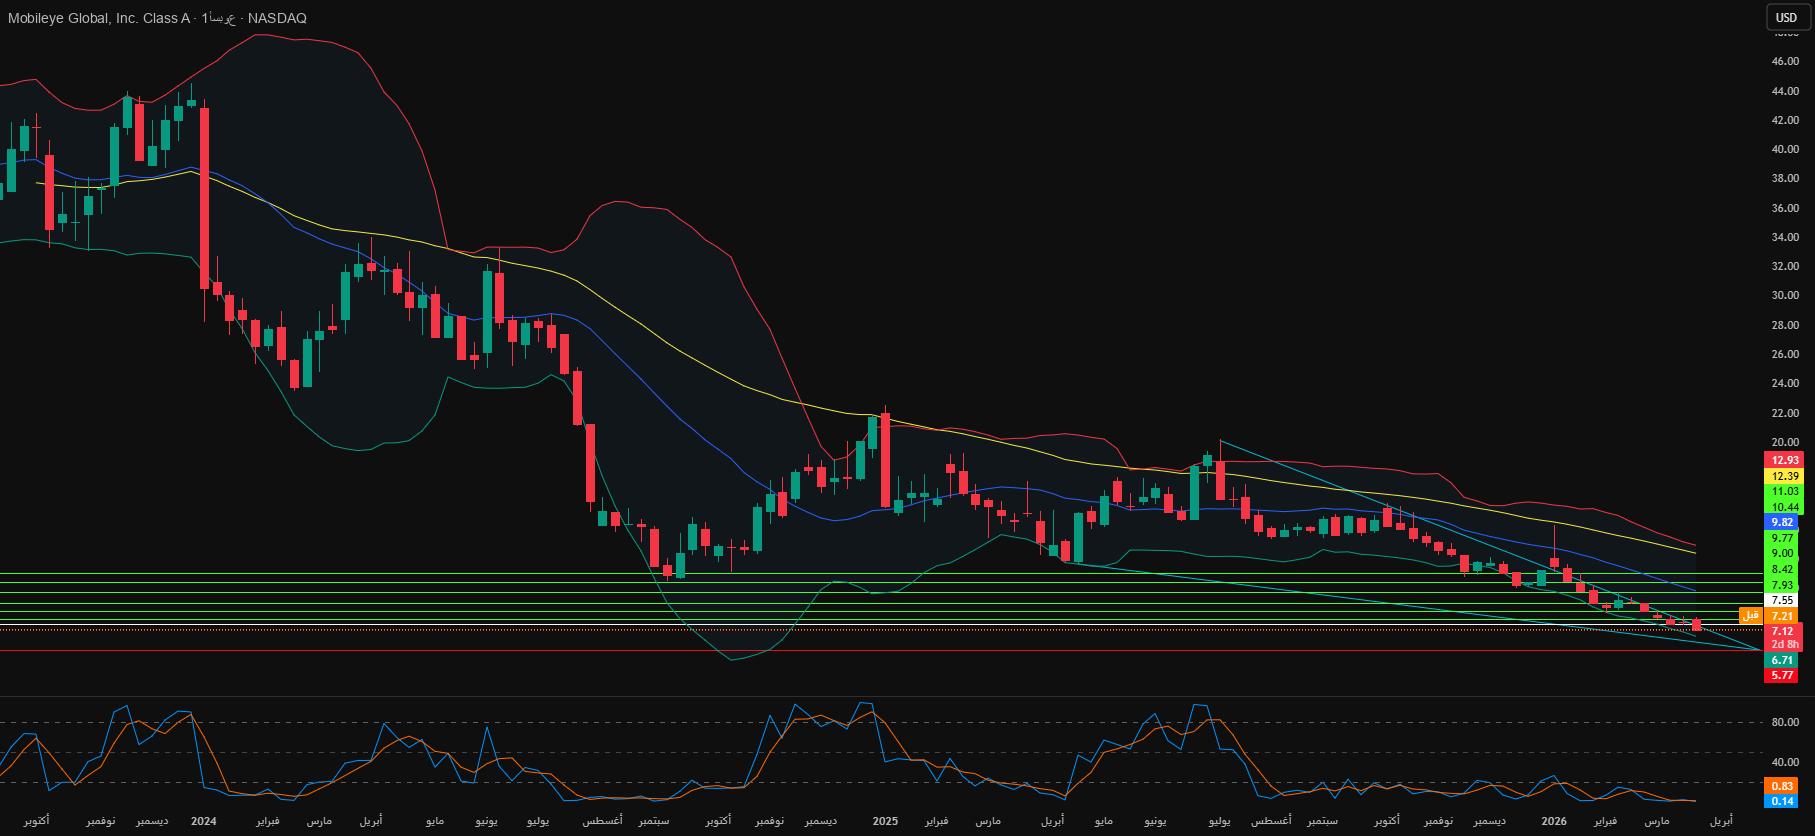Click the blue 0.14 oscillator value label
The image size is (1815, 836).
pos(1782,801)
